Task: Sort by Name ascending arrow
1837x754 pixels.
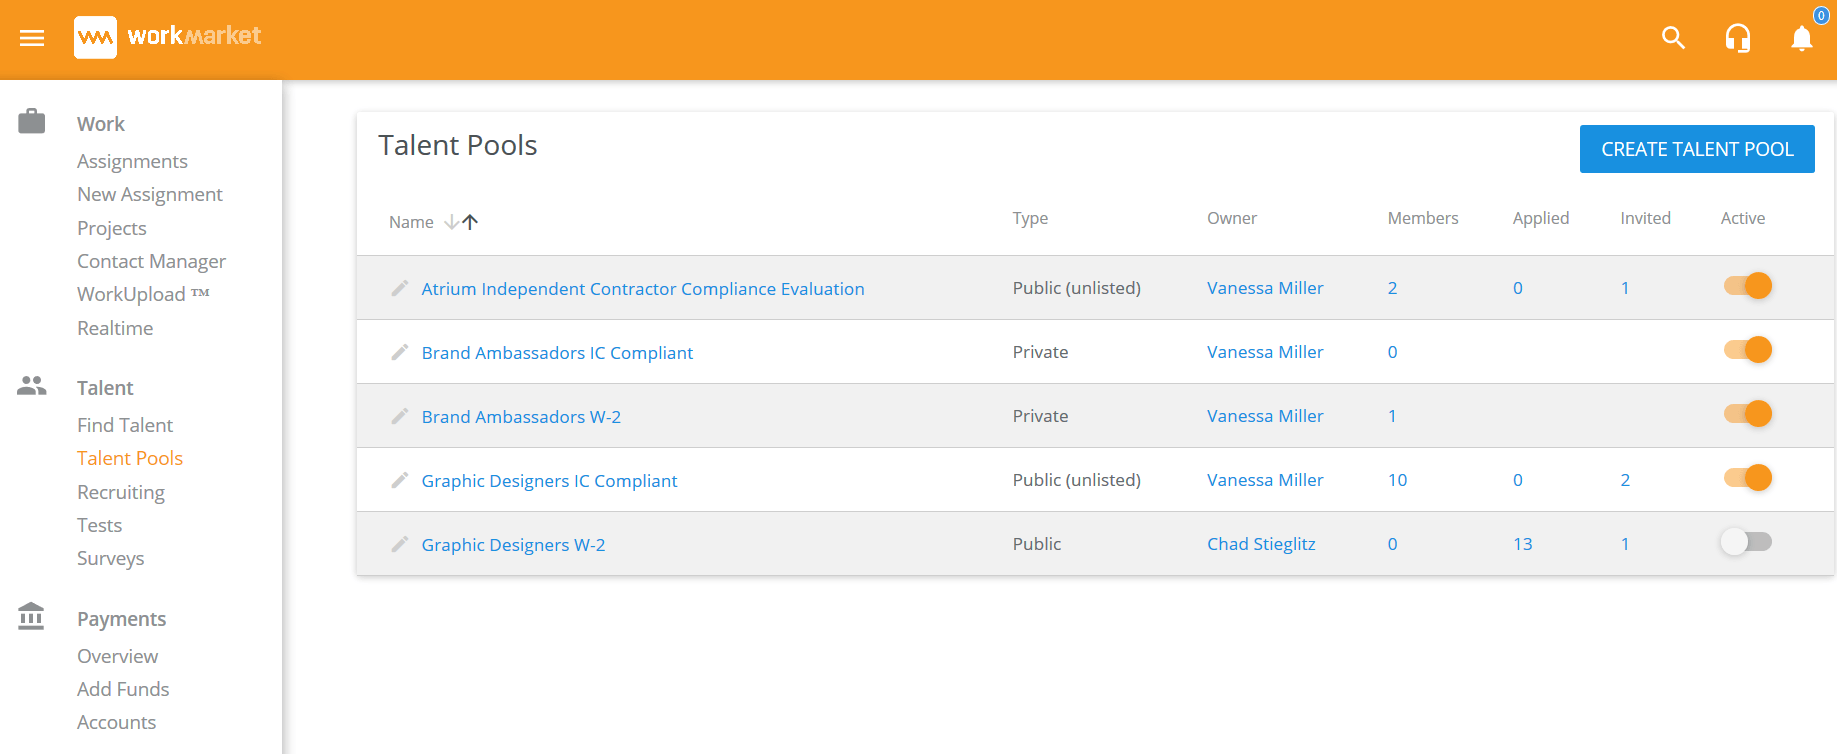Action: (x=471, y=222)
